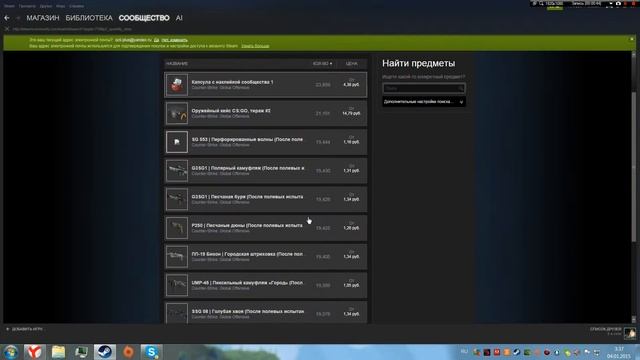Screen dimensions: 640x360
Task: Click the 4,38 руб price of capsule
Action: [x=351, y=85]
